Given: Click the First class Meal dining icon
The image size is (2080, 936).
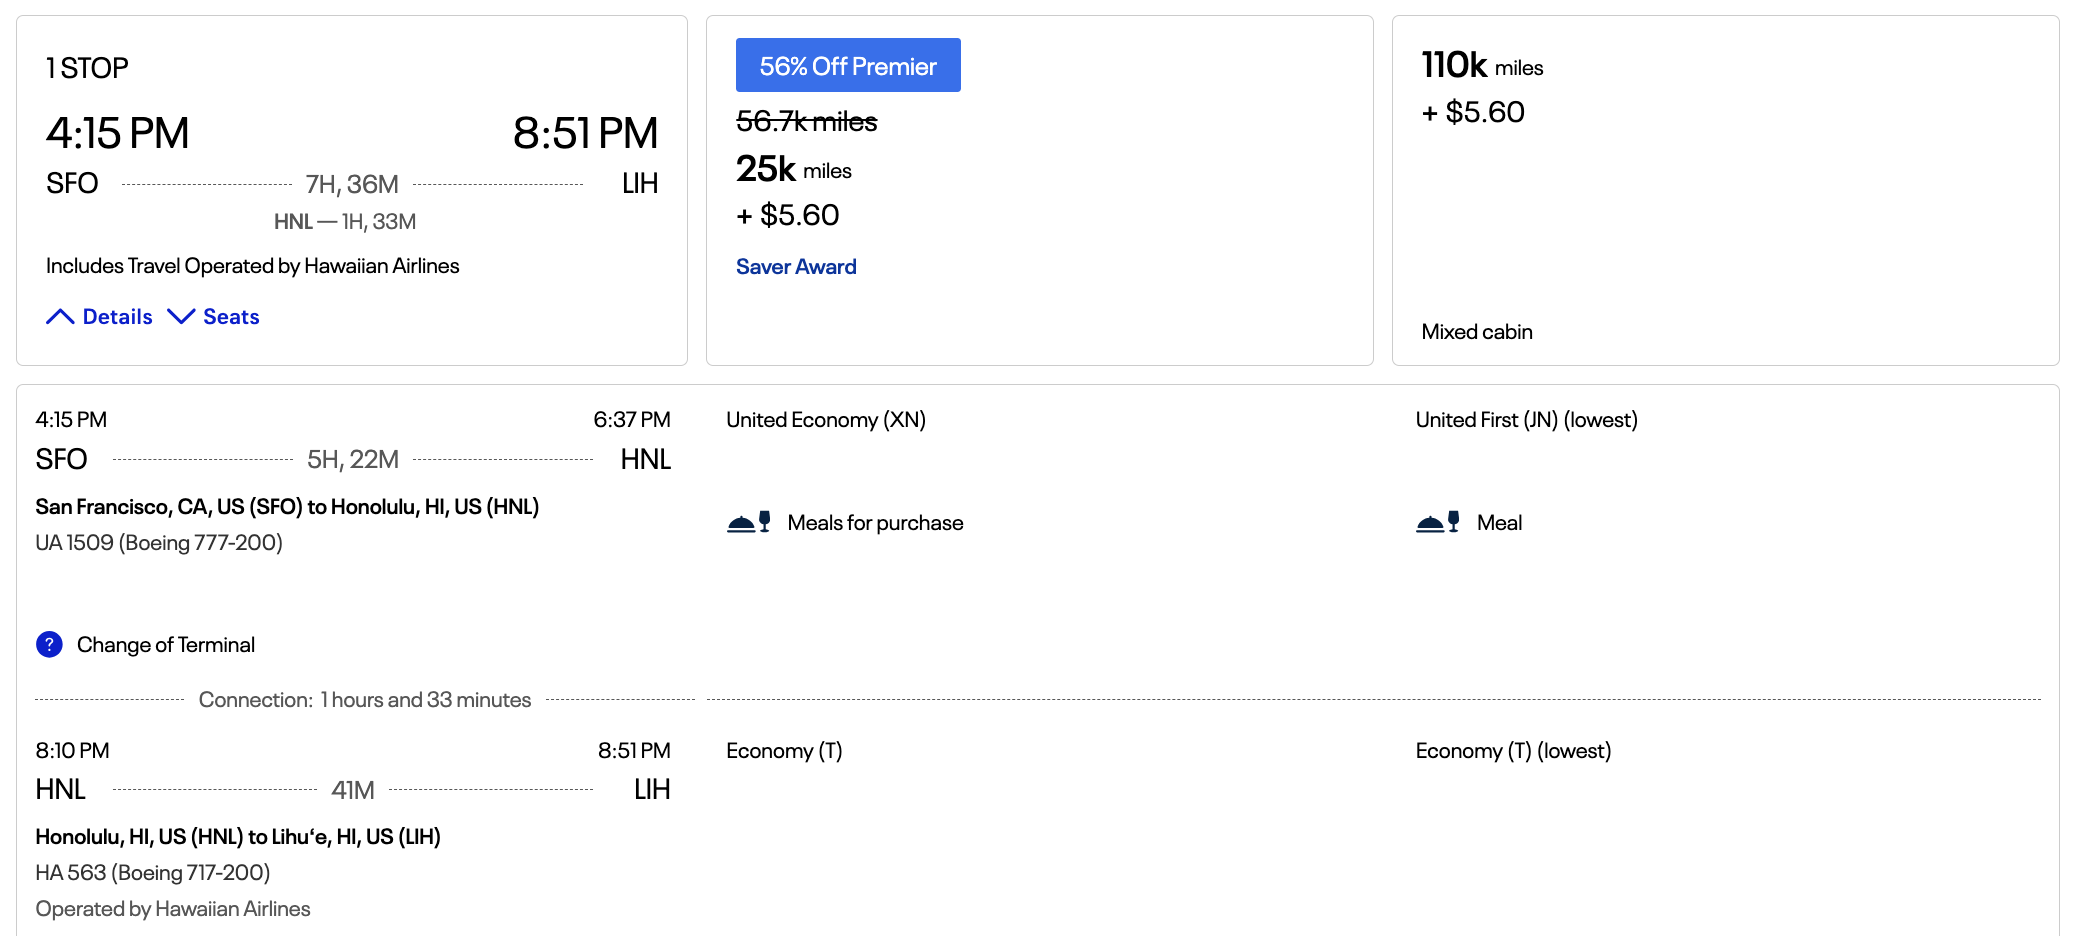Looking at the screenshot, I should pos(1438,522).
